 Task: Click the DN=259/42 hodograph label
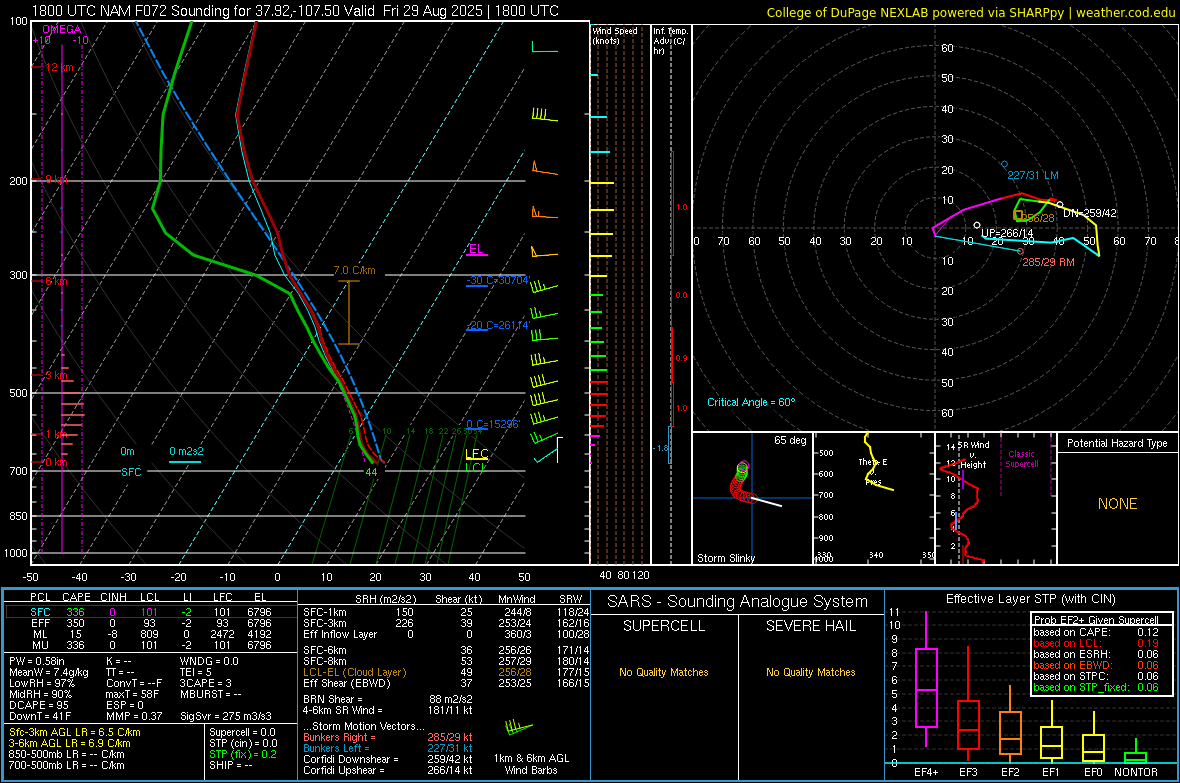[x=1090, y=213]
